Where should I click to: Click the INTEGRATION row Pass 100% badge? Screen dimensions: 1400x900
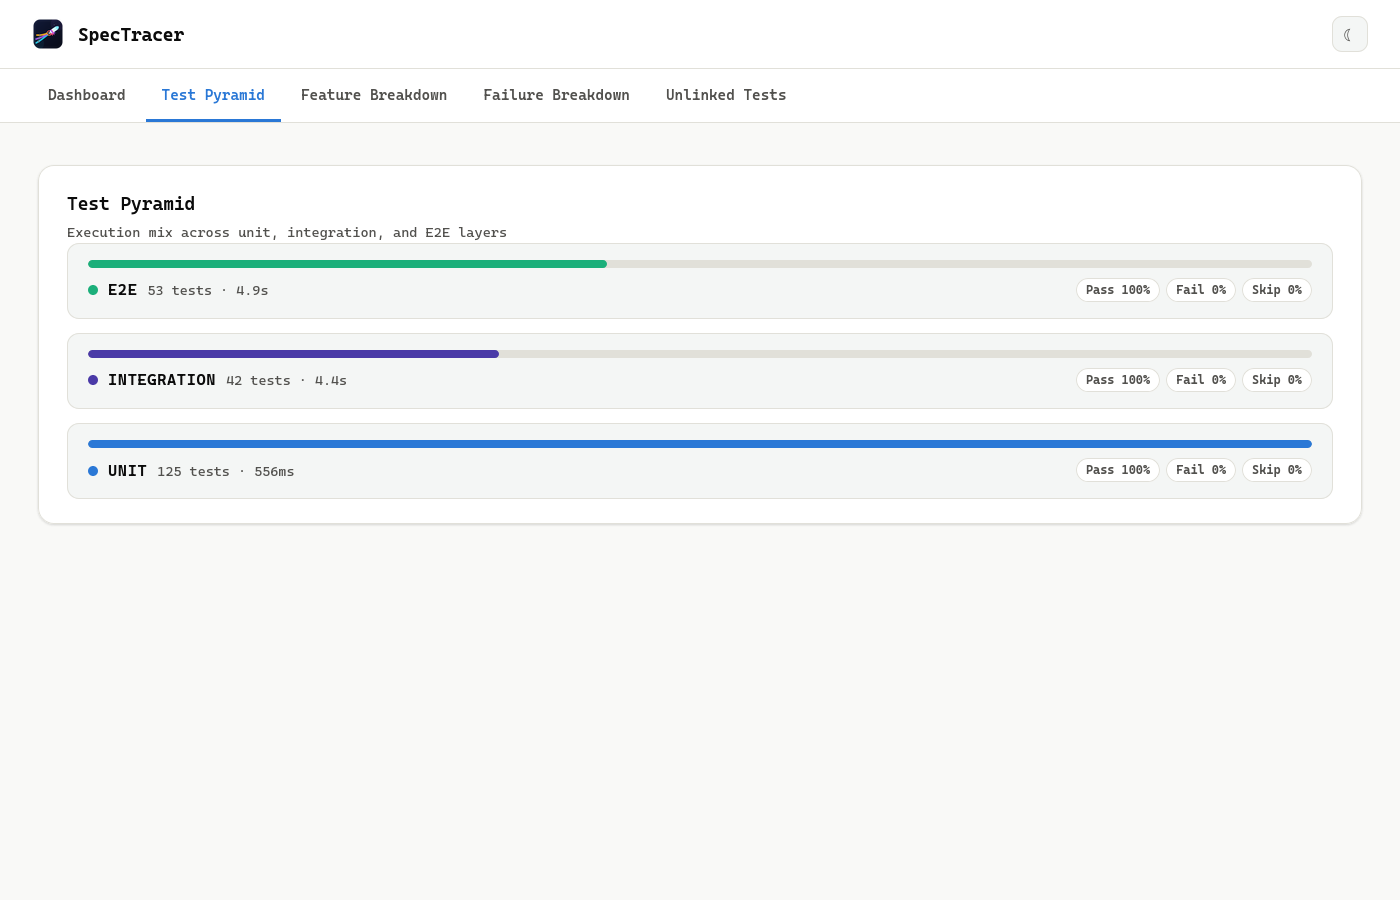pos(1118,380)
